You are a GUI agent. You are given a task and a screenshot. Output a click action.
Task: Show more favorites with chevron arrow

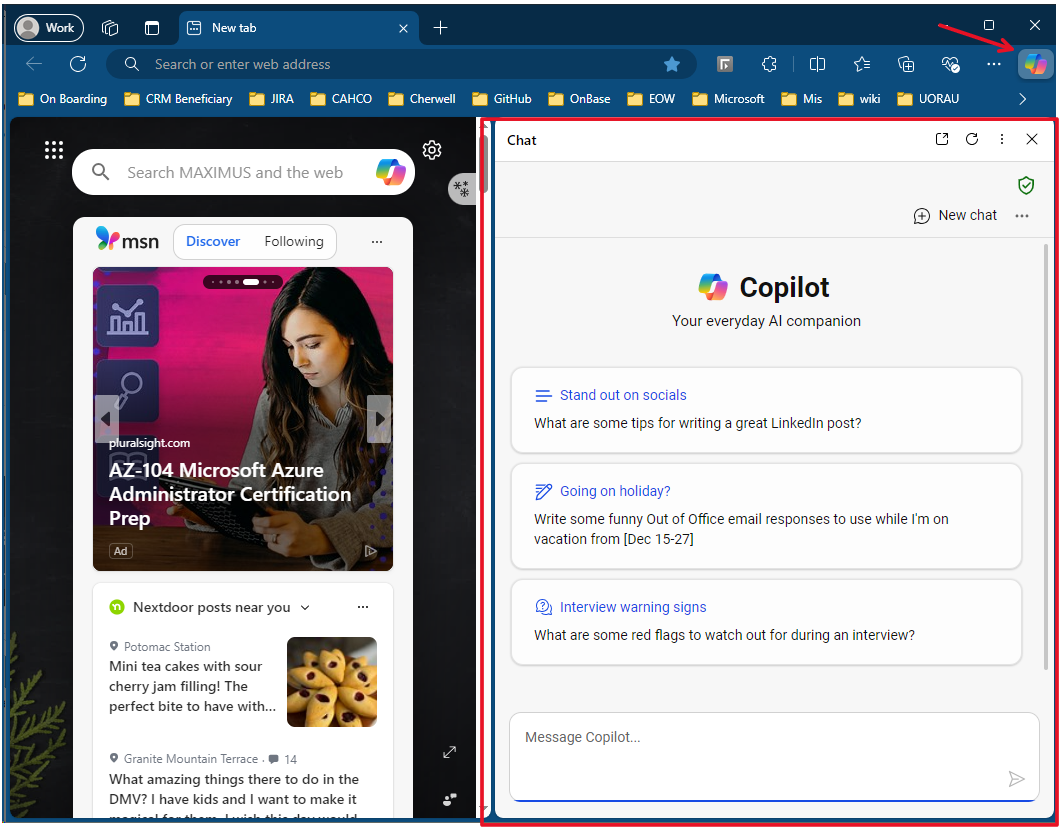coord(1022,99)
